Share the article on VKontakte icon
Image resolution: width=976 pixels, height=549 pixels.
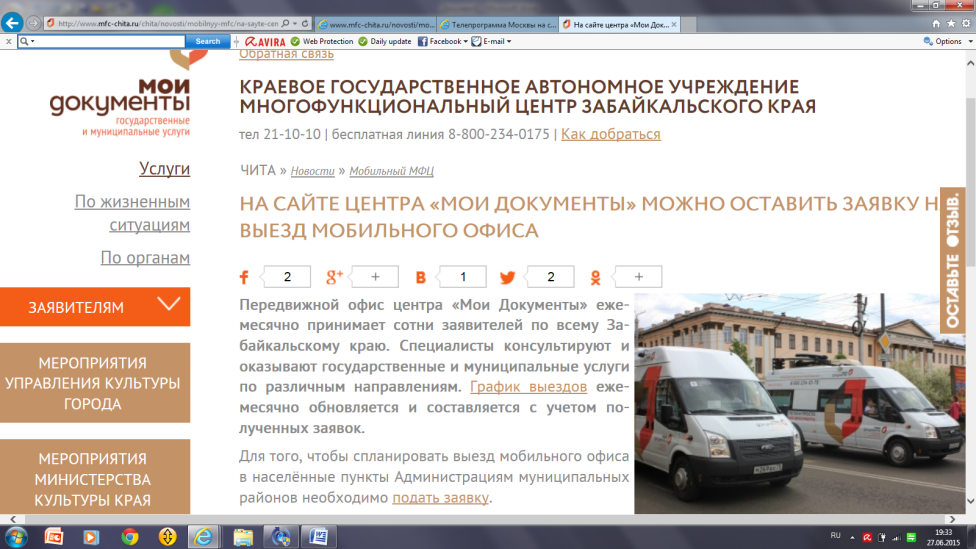(x=421, y=278)
